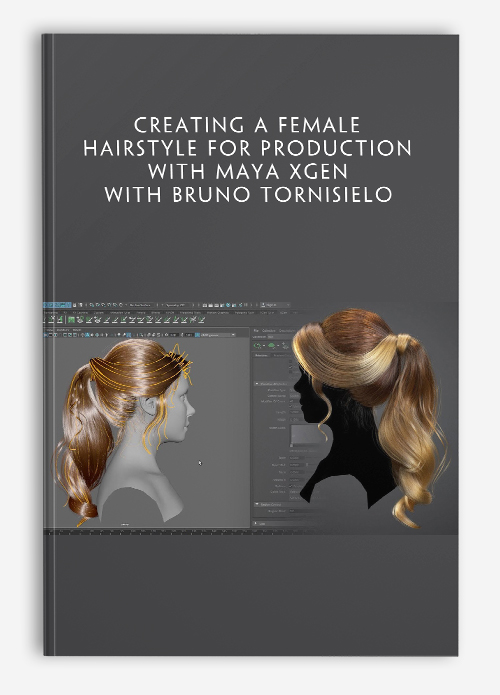Open the Collection menu in XGen panel
The image size is (500, 695).
(x=269, y=331)
